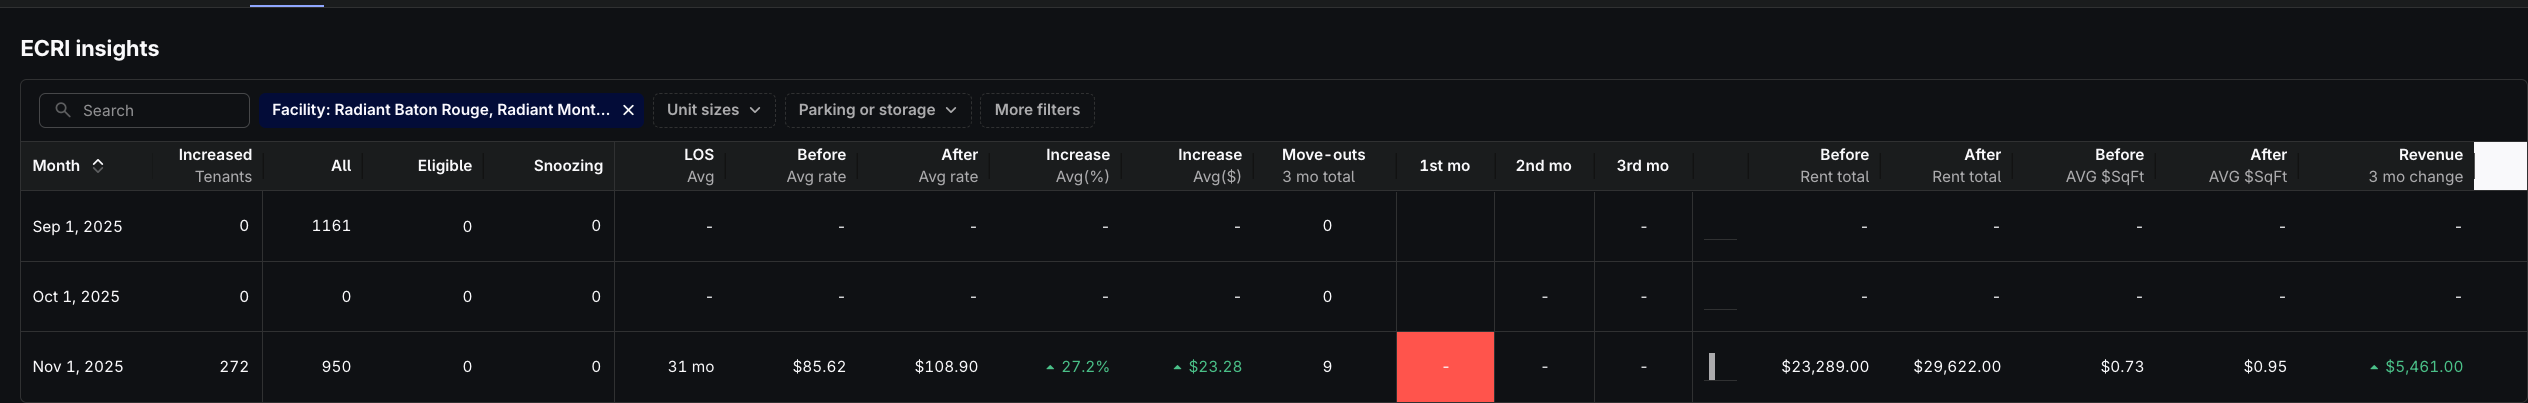Click the green arrow beside $23.28 increase

(x=1177, y=368)
